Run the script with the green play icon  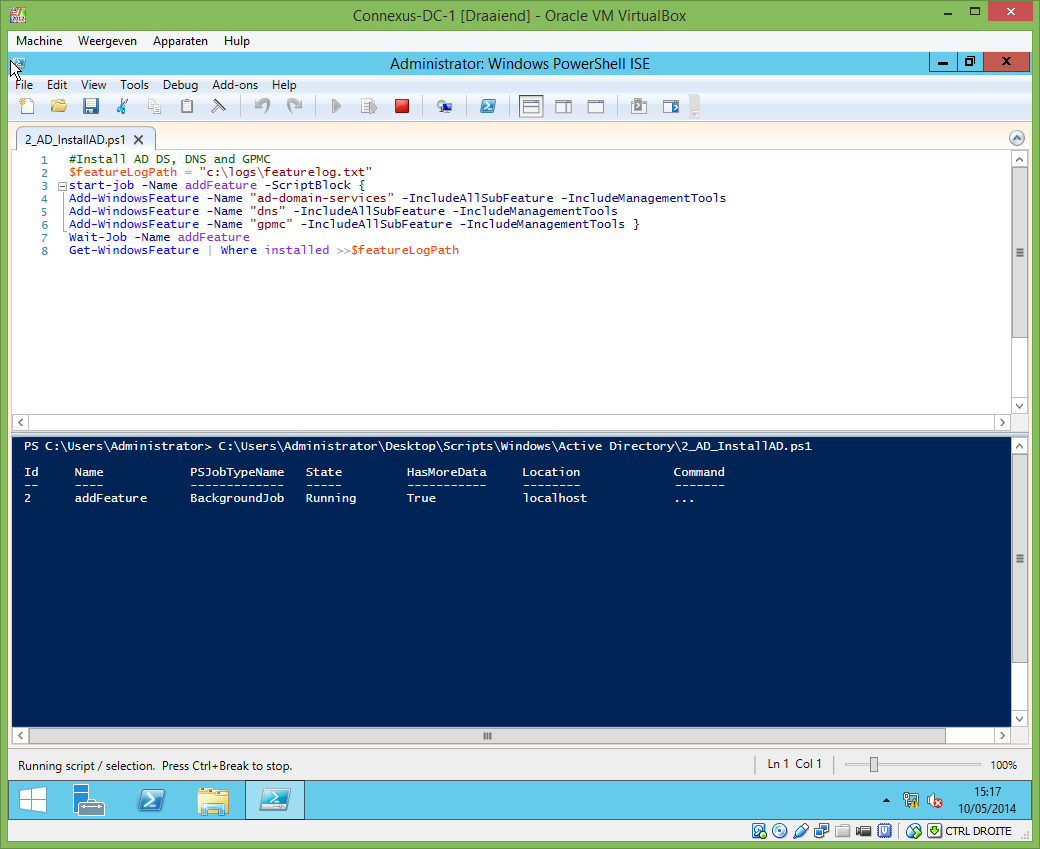[336, 106]
